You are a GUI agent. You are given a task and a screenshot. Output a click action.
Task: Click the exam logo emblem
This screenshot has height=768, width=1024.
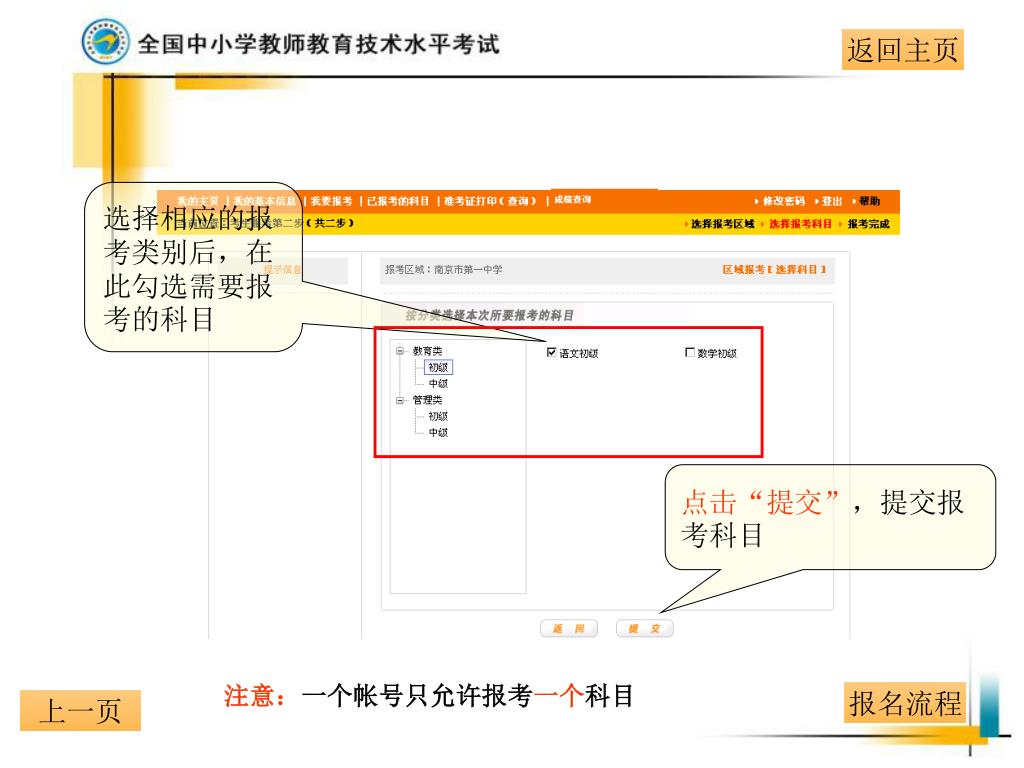pyautogui.click(x=105, y=41)
